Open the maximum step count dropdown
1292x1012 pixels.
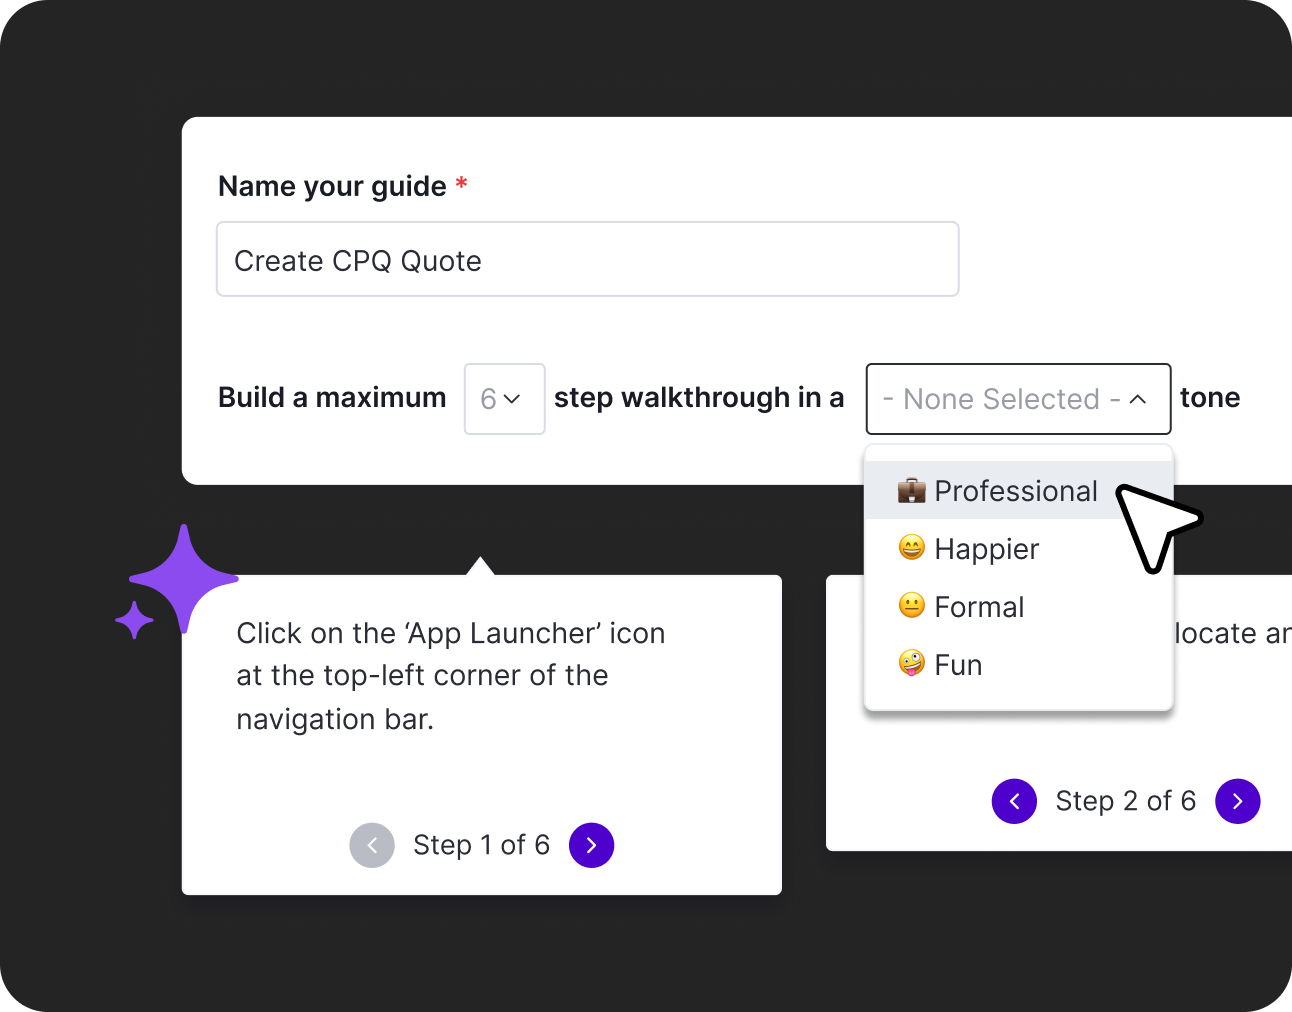504,399
